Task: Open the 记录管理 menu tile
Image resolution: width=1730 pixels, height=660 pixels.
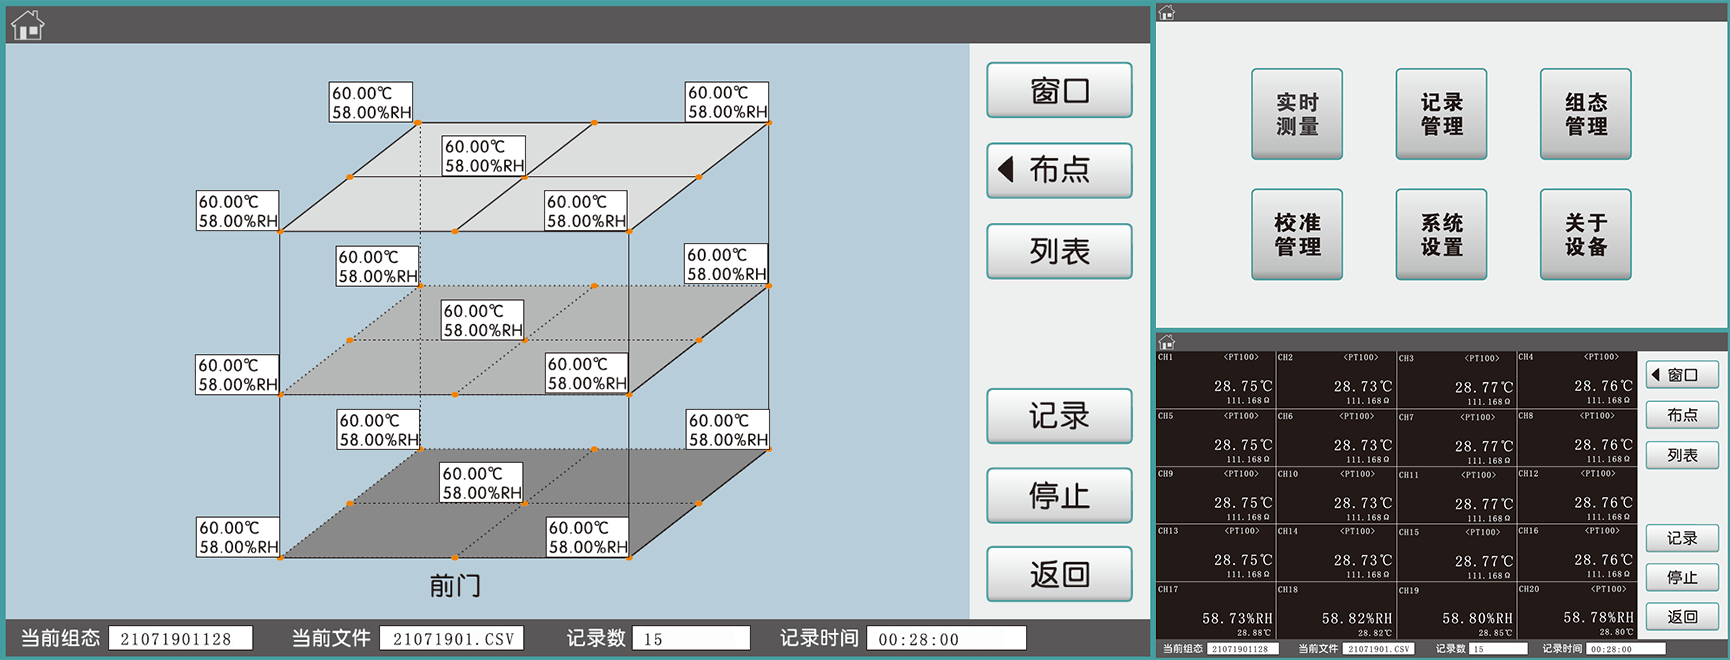Action: [1441, 114]
